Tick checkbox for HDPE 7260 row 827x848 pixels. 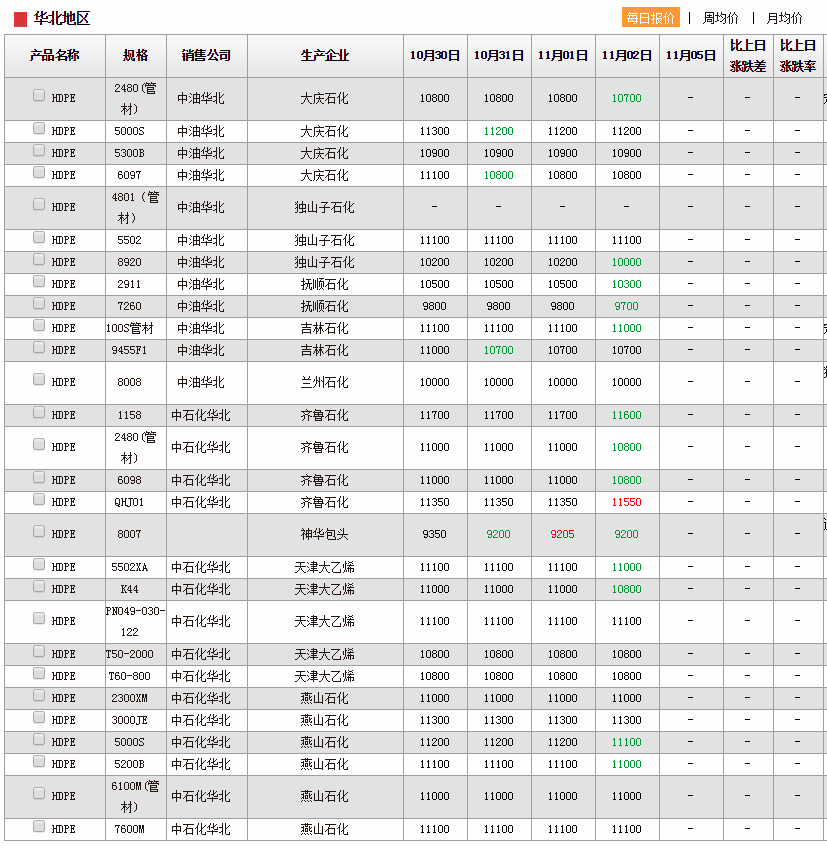(x=39, y=303)
